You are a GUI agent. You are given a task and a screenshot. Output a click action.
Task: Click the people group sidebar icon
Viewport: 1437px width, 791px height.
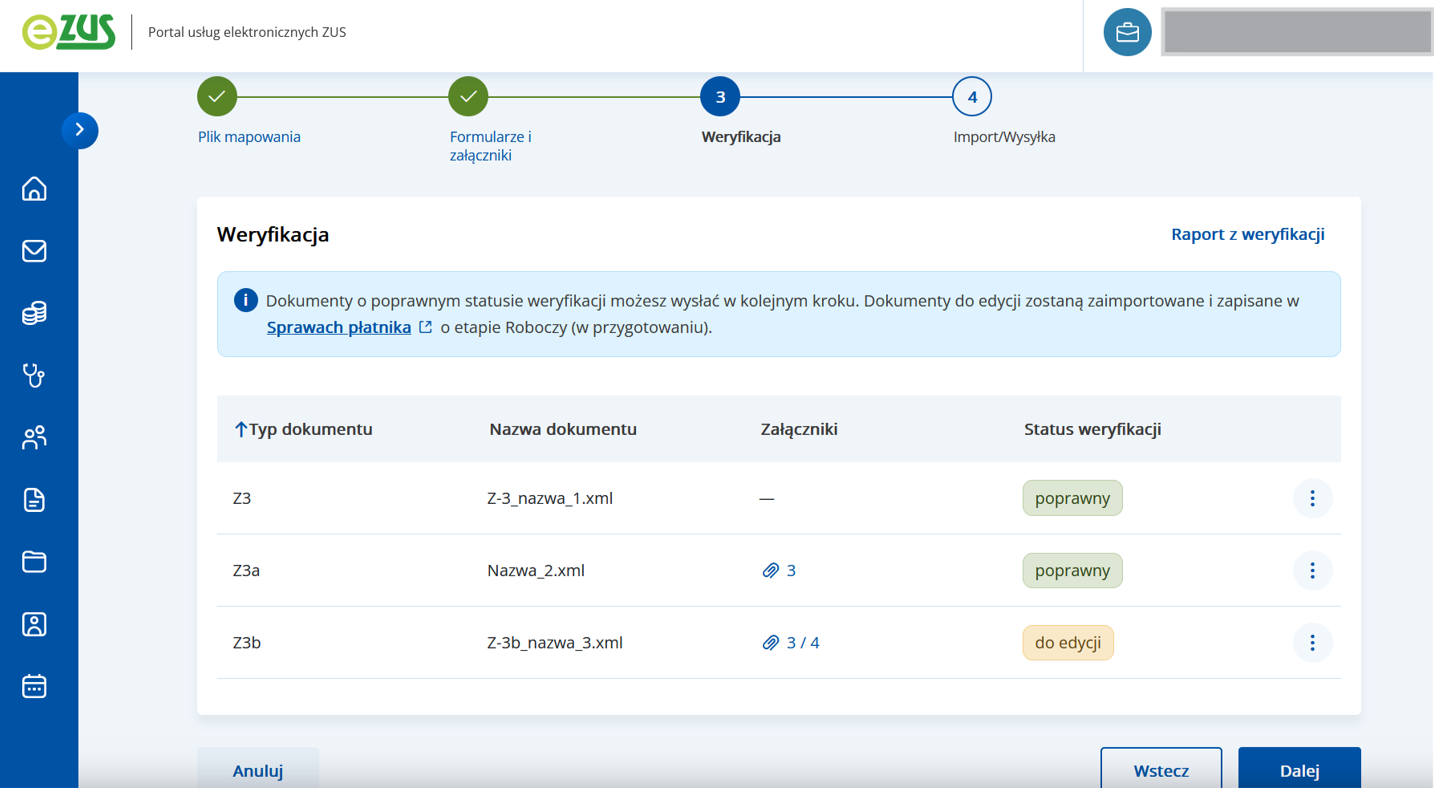[x=34, y=438]
